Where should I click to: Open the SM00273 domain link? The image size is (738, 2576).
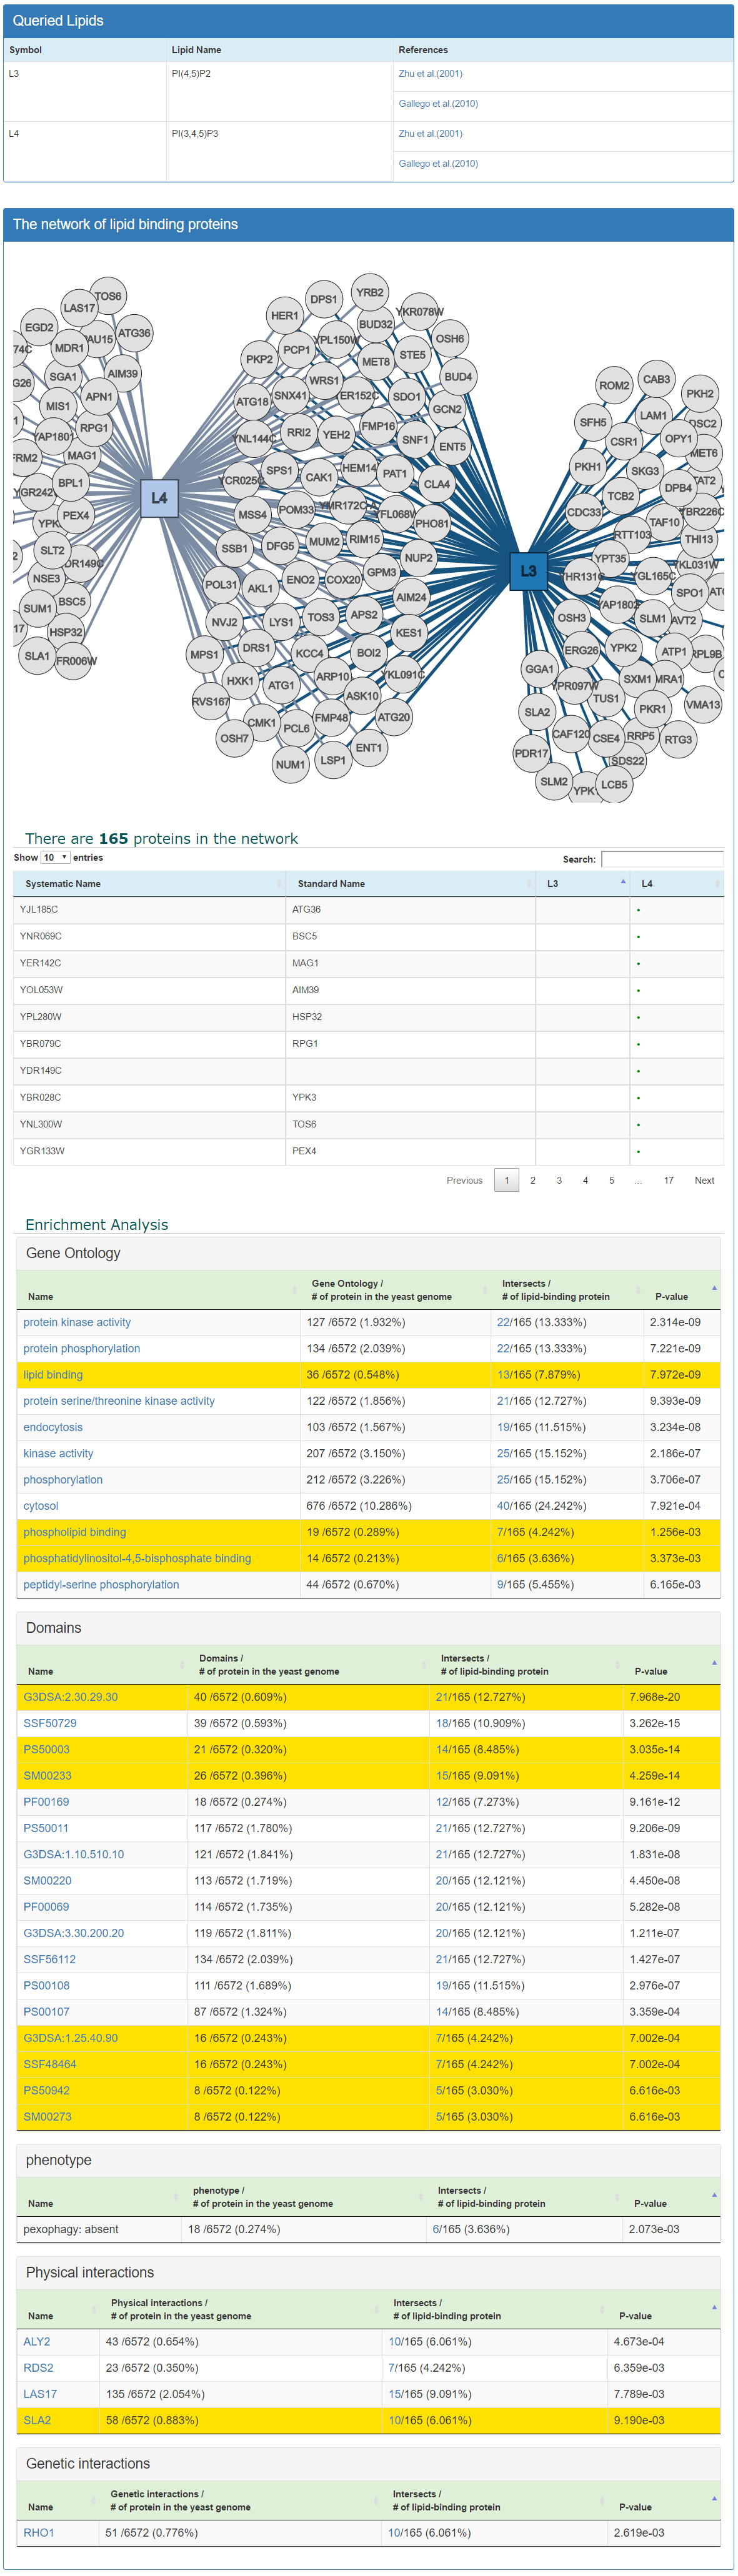[x=48, y=2116]
